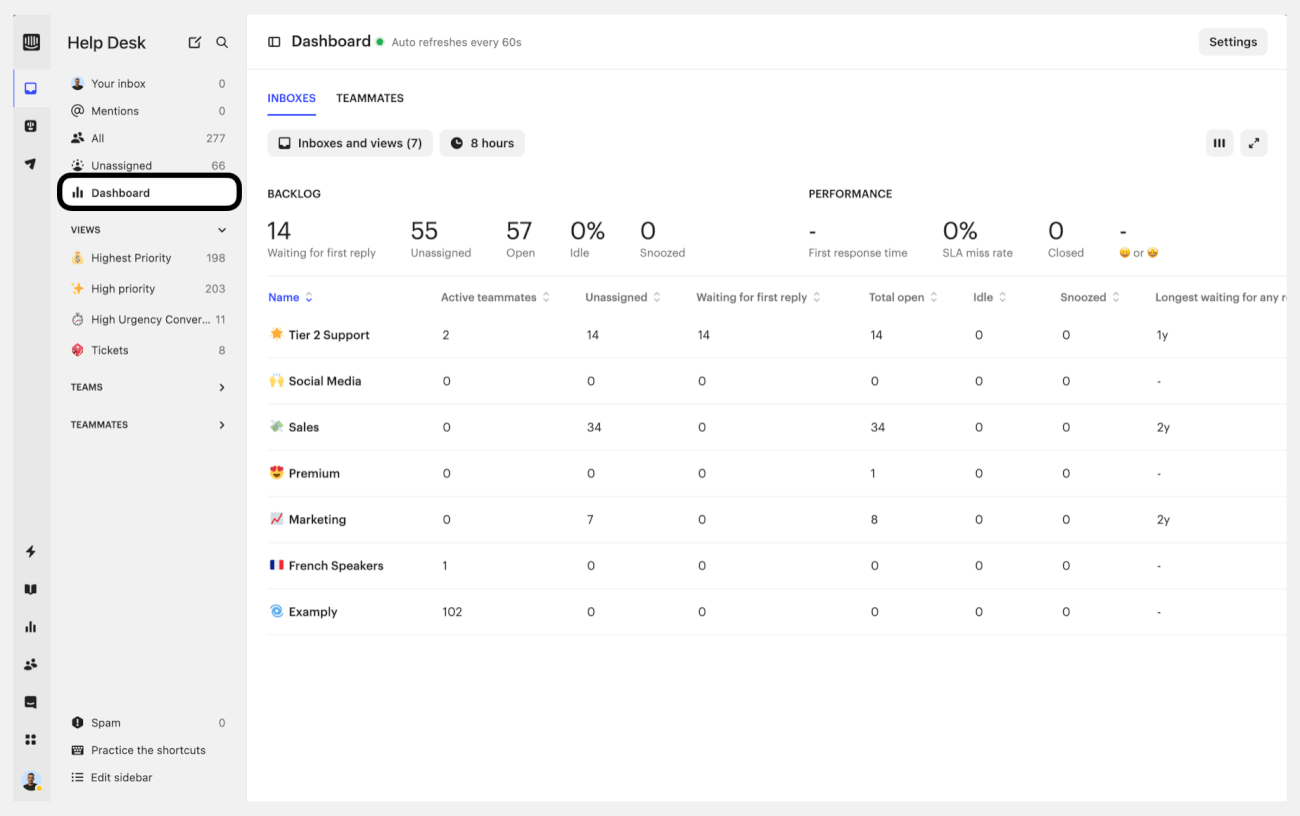Toggle sorting on the Unassigned column
The width and height of the screenshot is (1300, 816).
point(655,297)
